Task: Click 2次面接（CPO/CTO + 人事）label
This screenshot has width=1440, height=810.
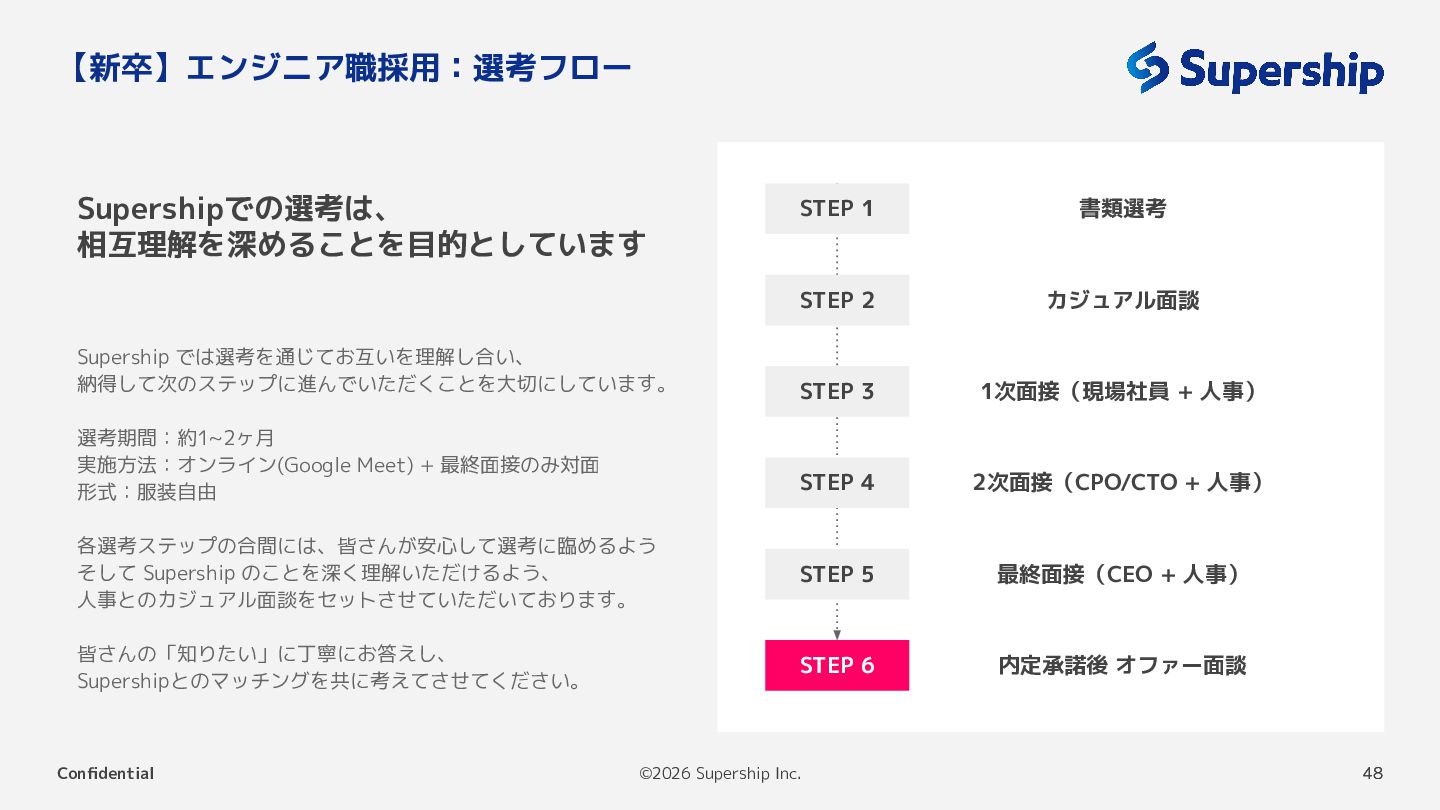Action: [1122, 483]
